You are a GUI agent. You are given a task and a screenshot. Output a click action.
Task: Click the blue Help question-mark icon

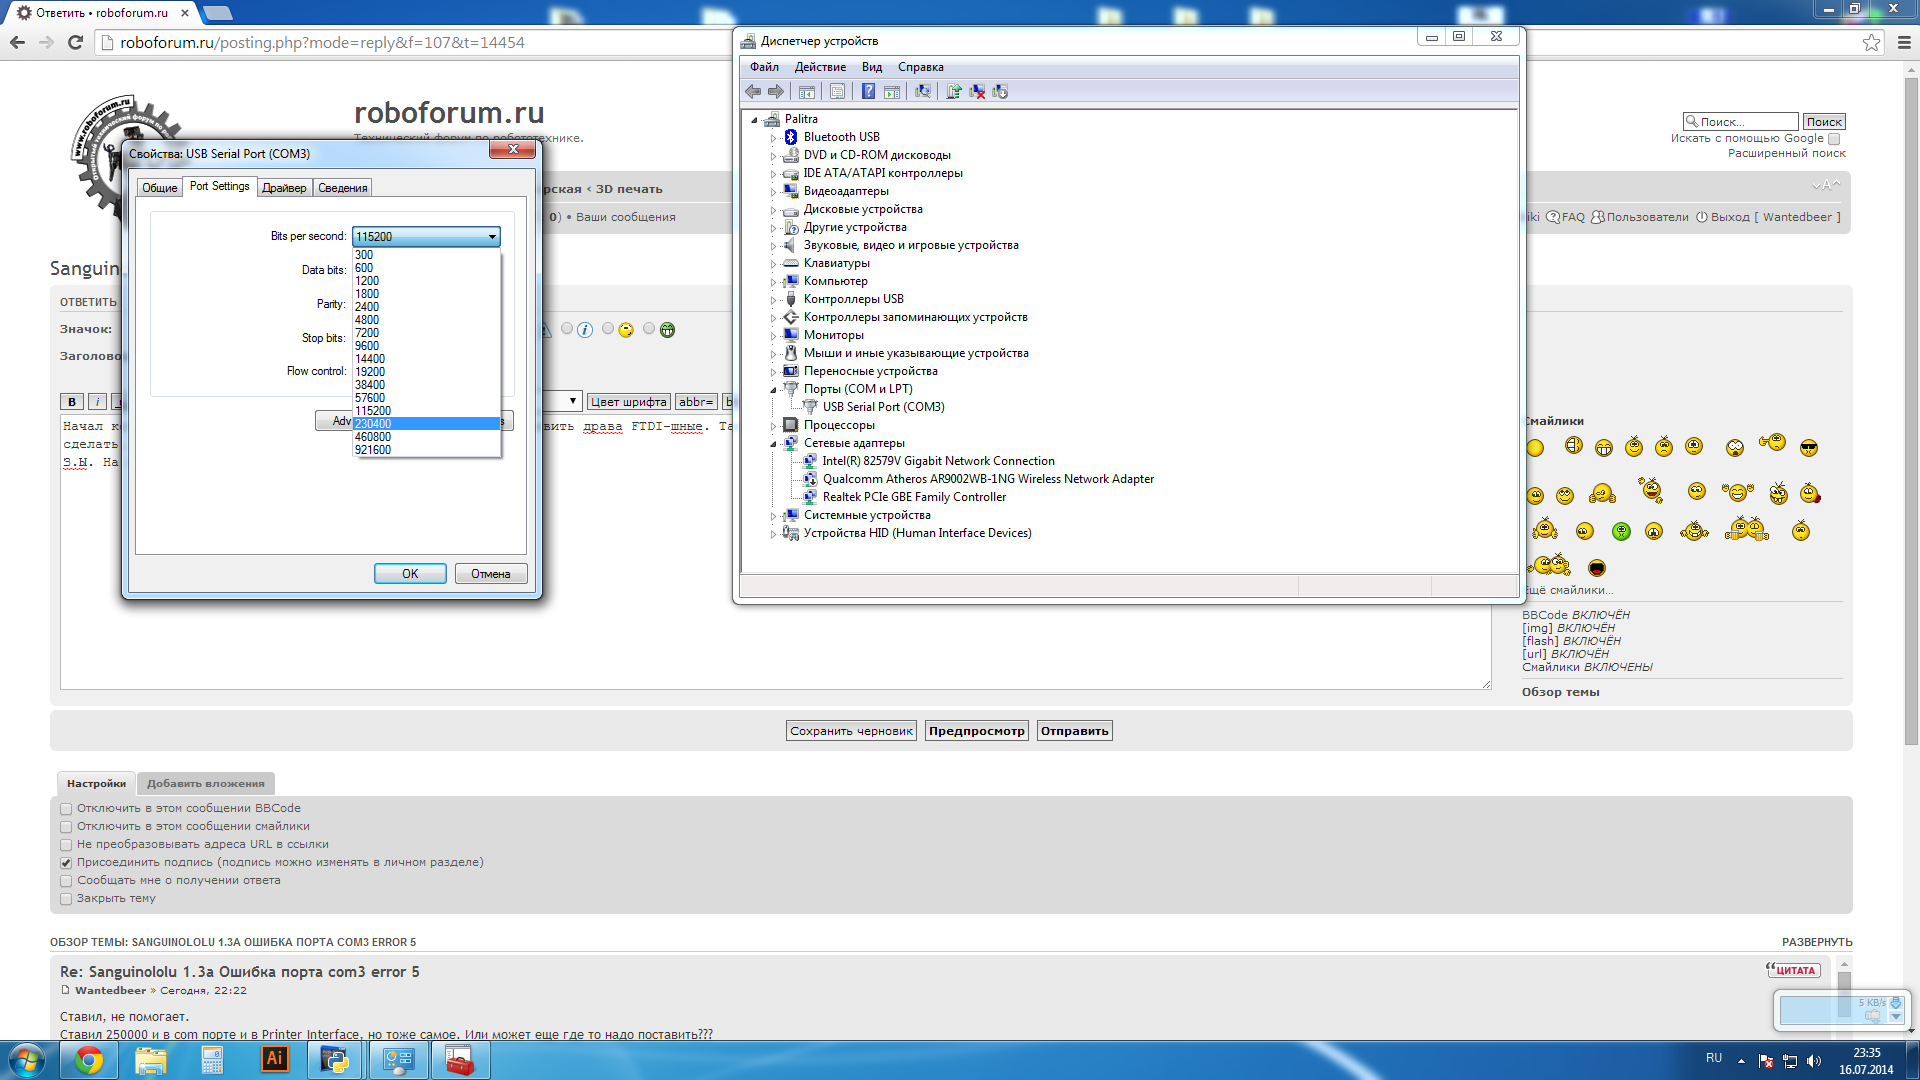click(868, 91)
